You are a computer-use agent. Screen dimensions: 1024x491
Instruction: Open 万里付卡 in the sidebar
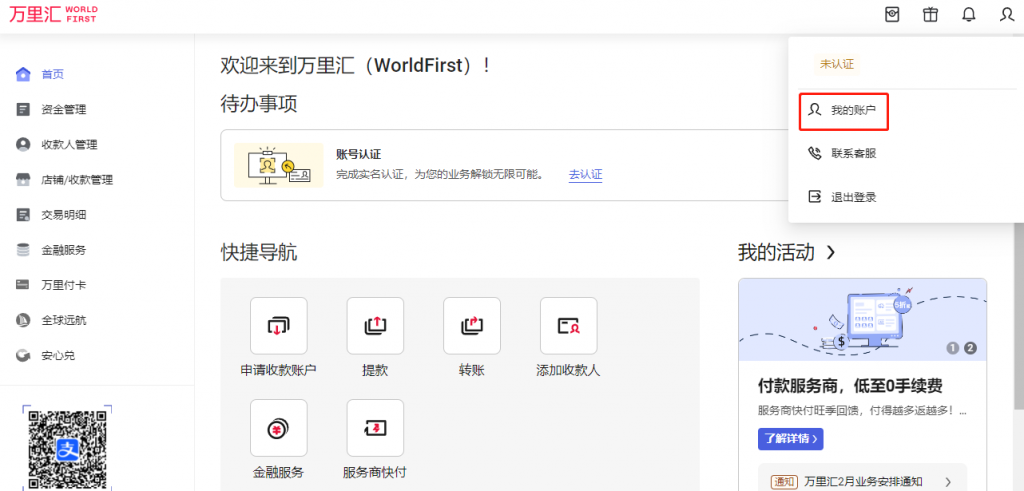pyautogui.click(x=63, y=285)
